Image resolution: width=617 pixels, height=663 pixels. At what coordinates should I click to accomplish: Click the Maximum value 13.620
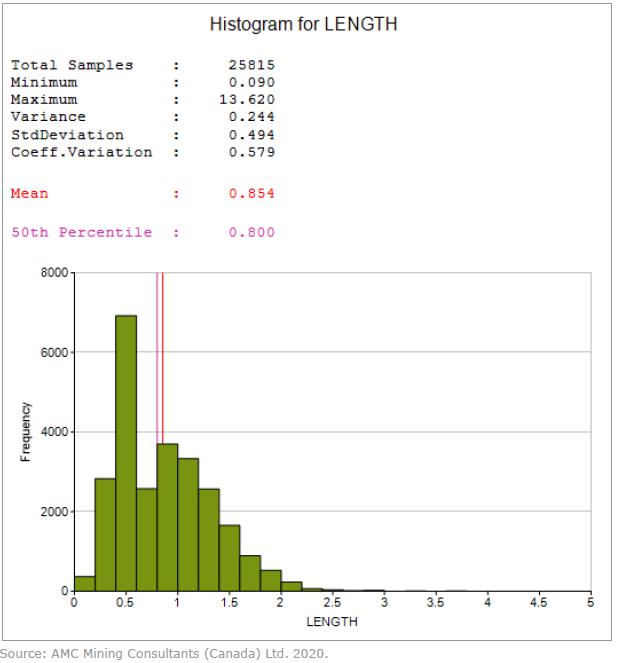point(247,100)
